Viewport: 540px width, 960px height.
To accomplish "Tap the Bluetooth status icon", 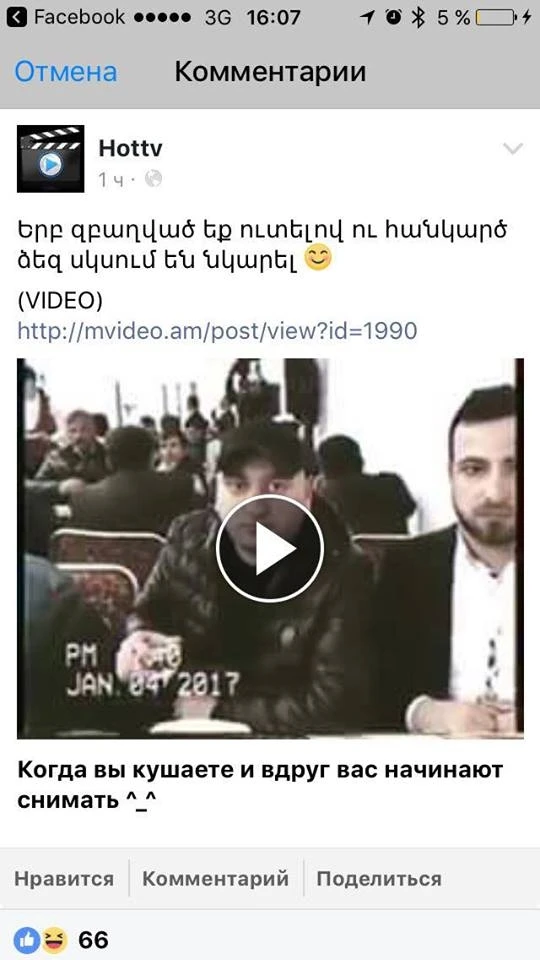I will point(418,18).
